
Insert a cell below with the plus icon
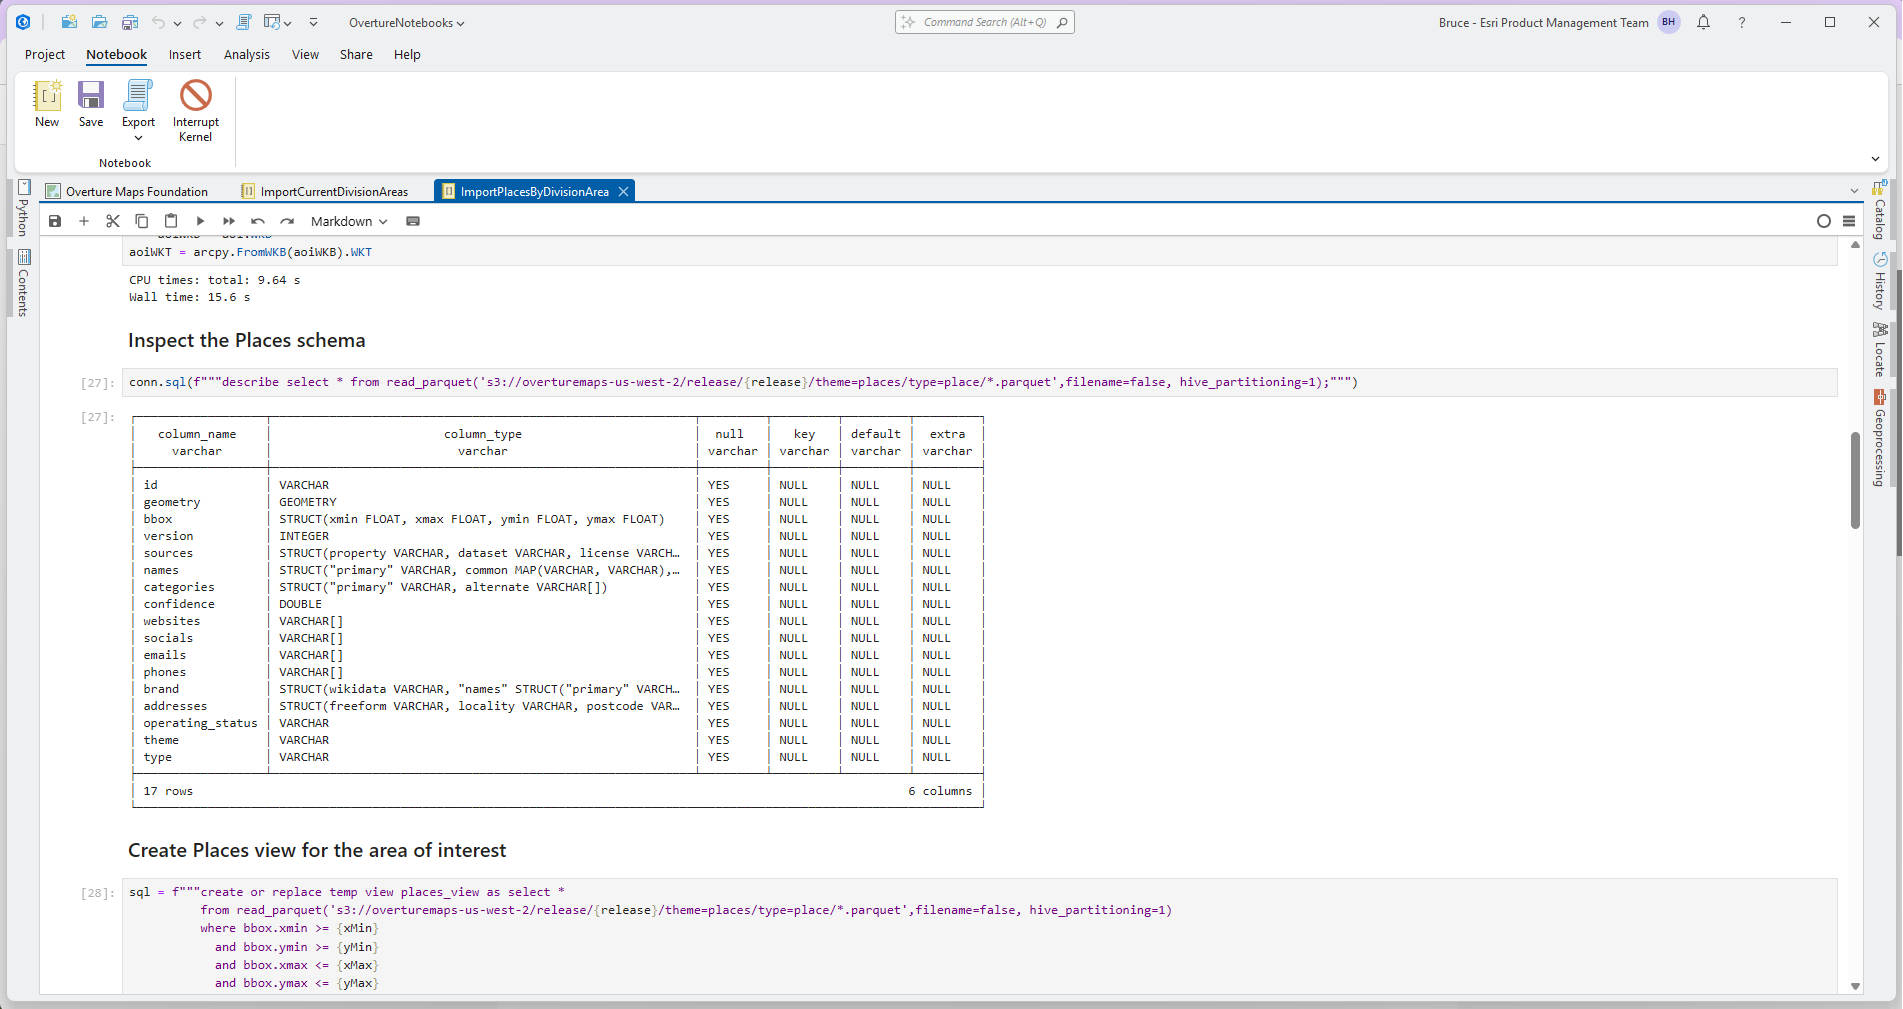pyautogui.click(x=84, y=221)
